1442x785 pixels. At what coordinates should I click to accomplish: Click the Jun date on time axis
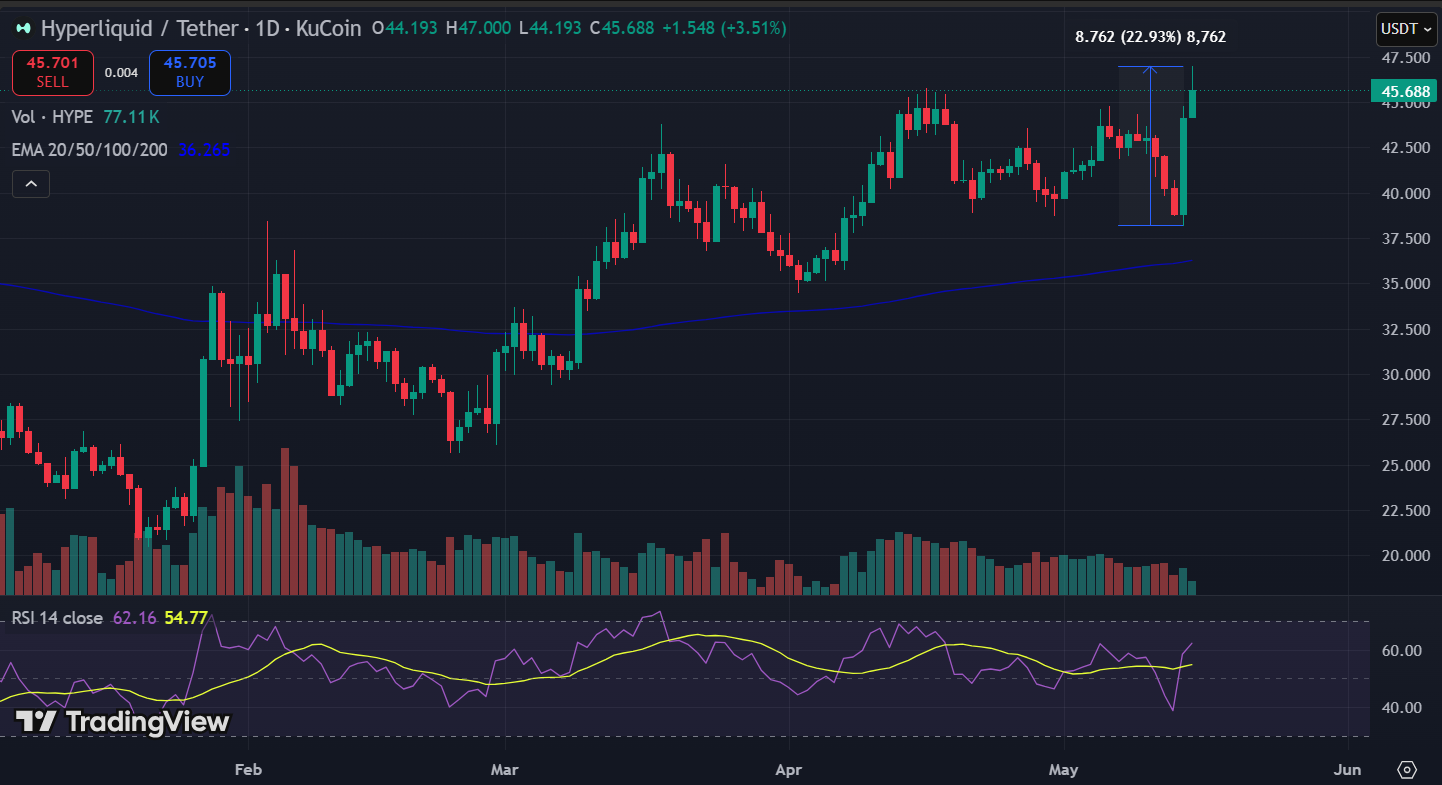[1348, 770]
